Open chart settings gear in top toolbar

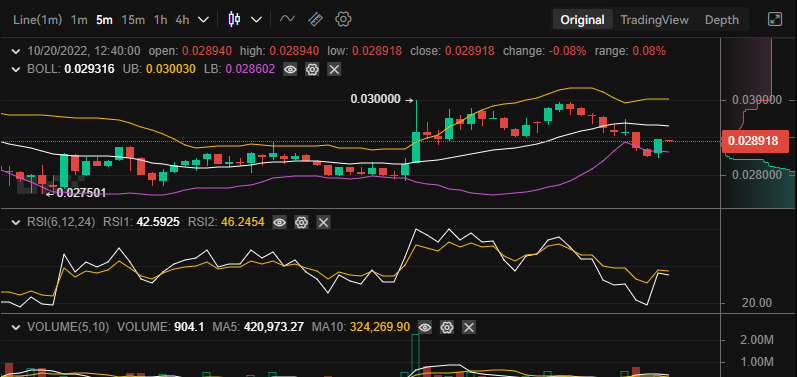(344, 19)
